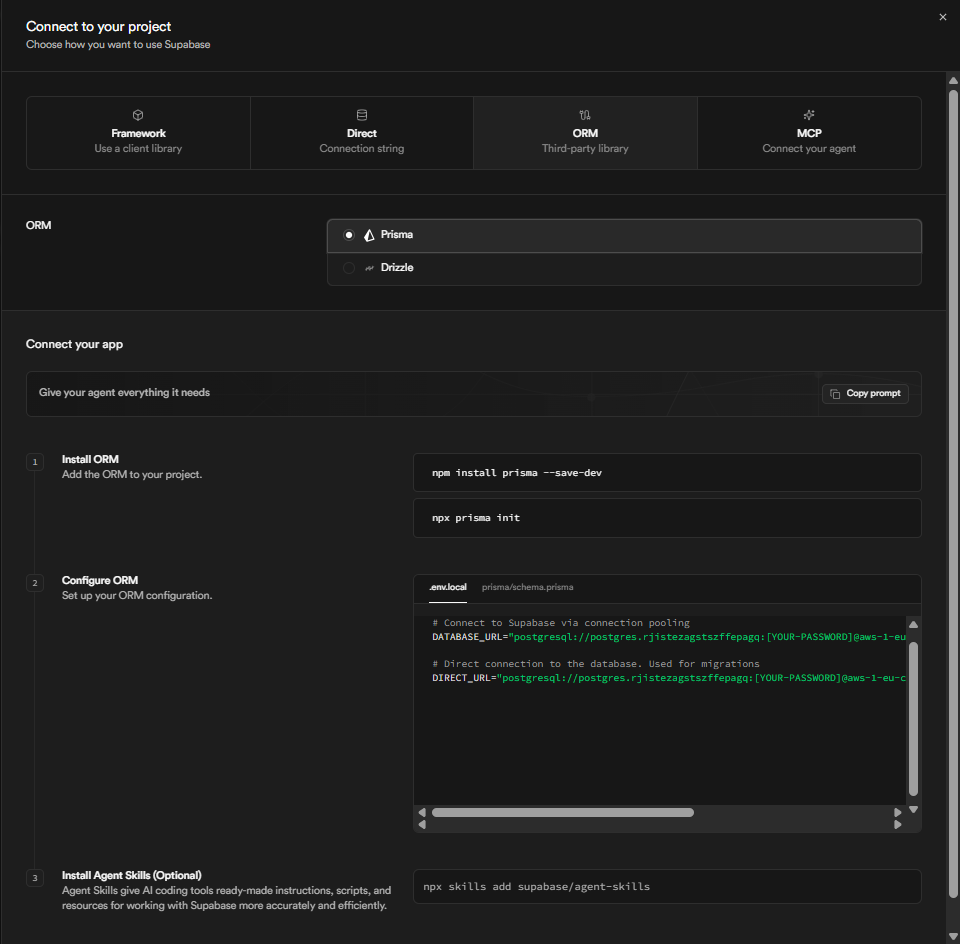This screenshot has width=960, height=944.
Task: Click code block scroll-left arrow
Action: click(x=422, y=812)
